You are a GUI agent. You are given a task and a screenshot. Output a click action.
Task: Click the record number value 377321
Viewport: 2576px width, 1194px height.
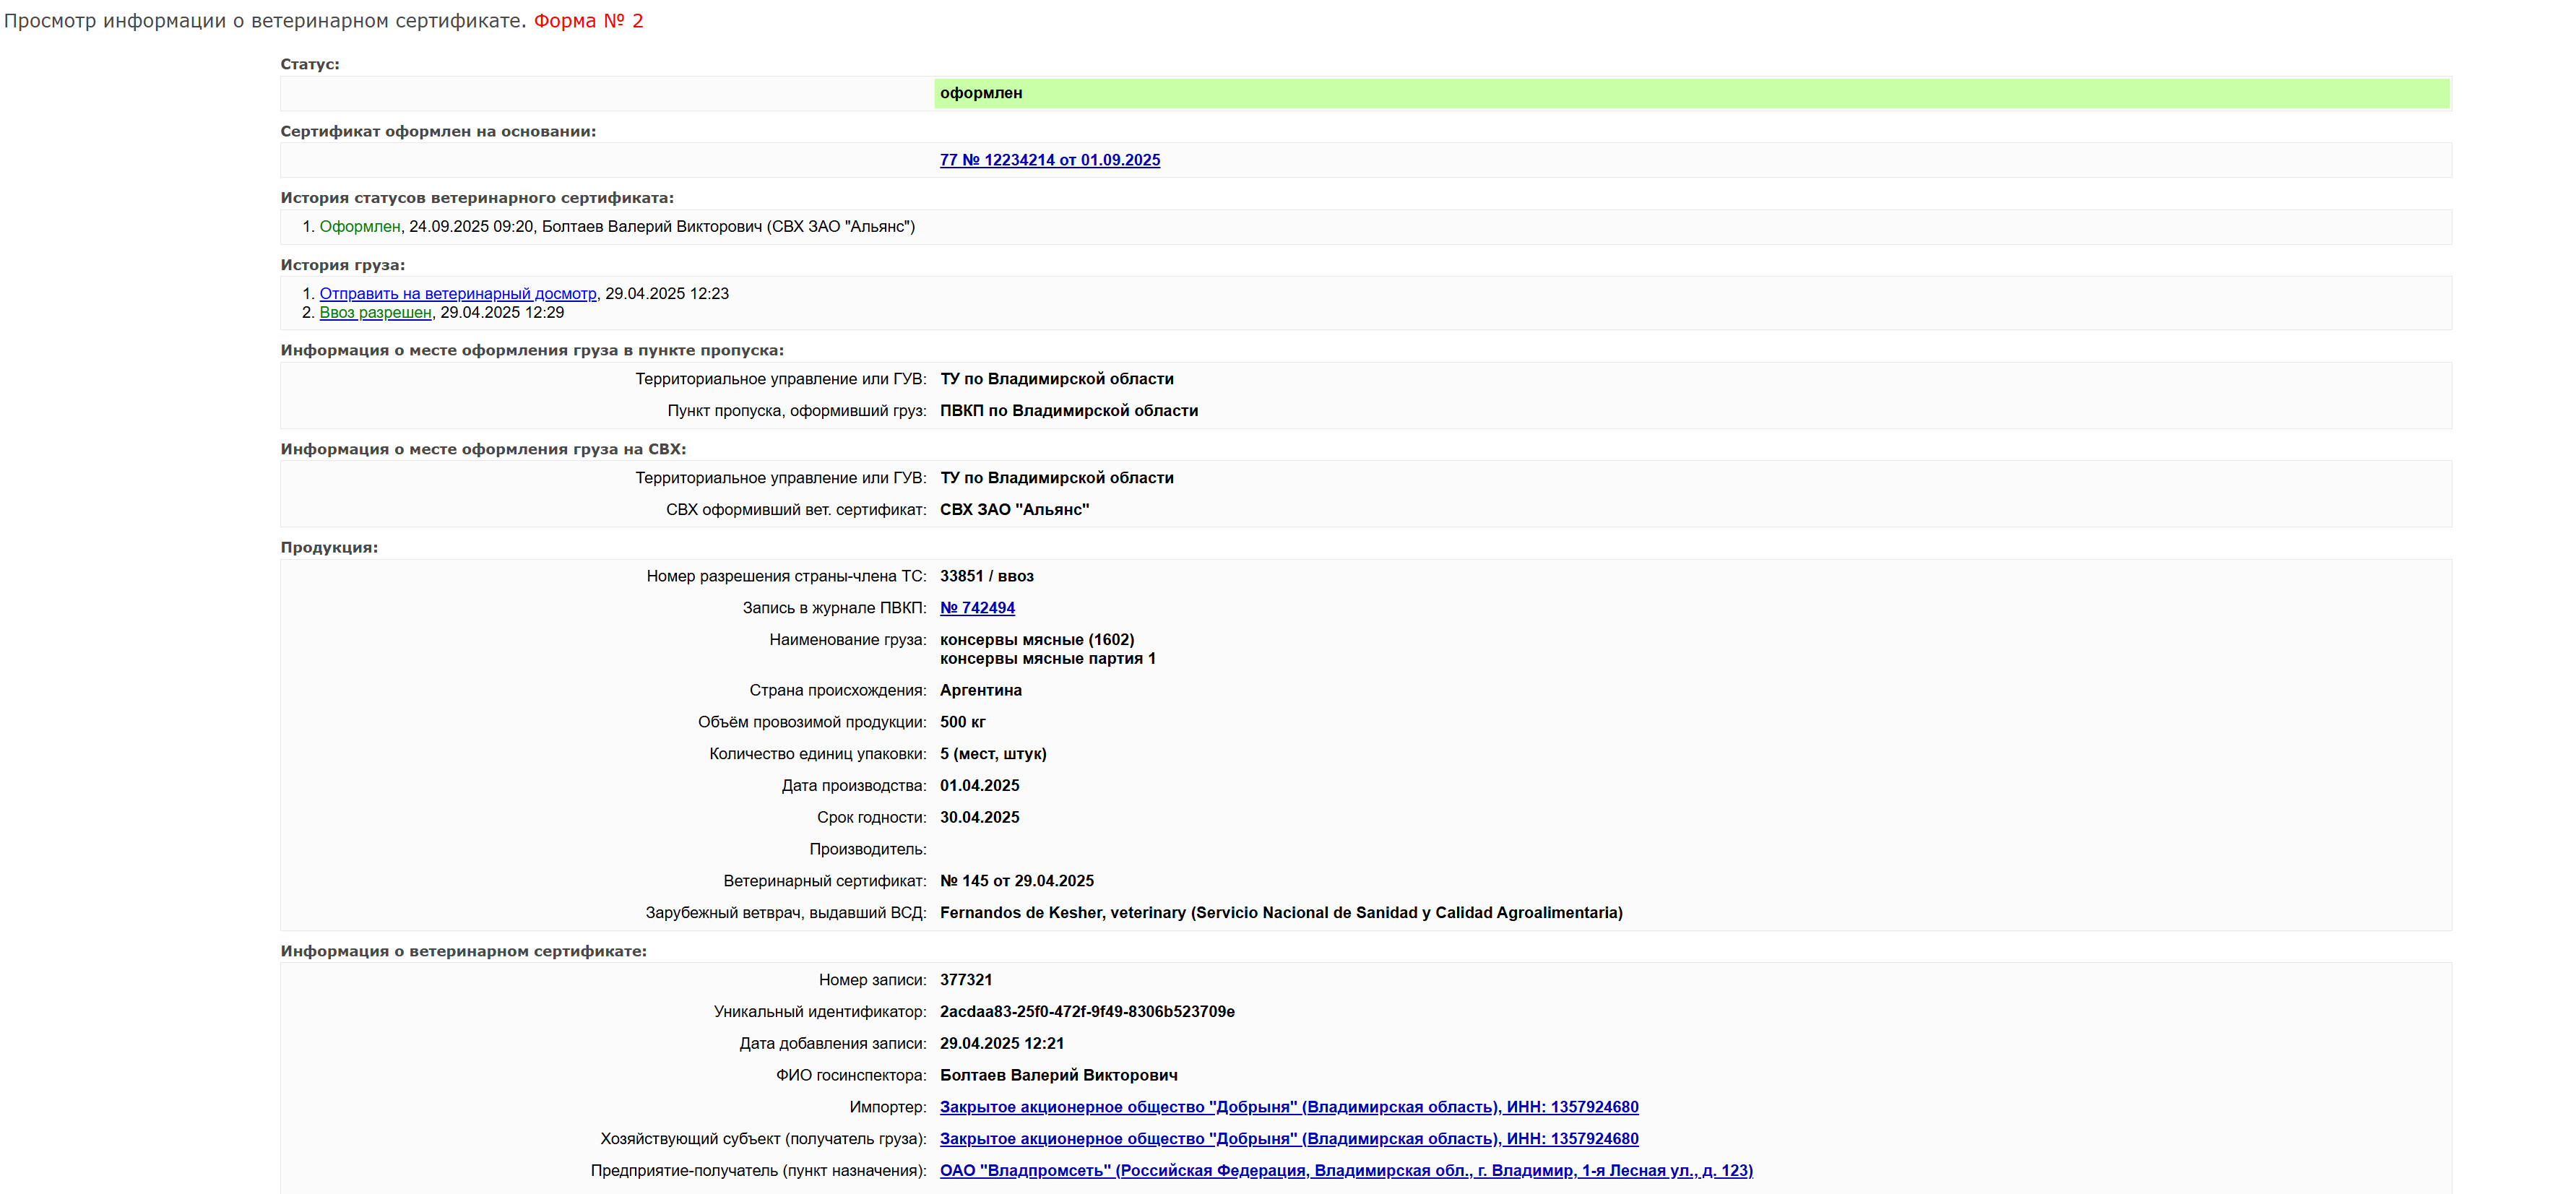pos(965,980)
